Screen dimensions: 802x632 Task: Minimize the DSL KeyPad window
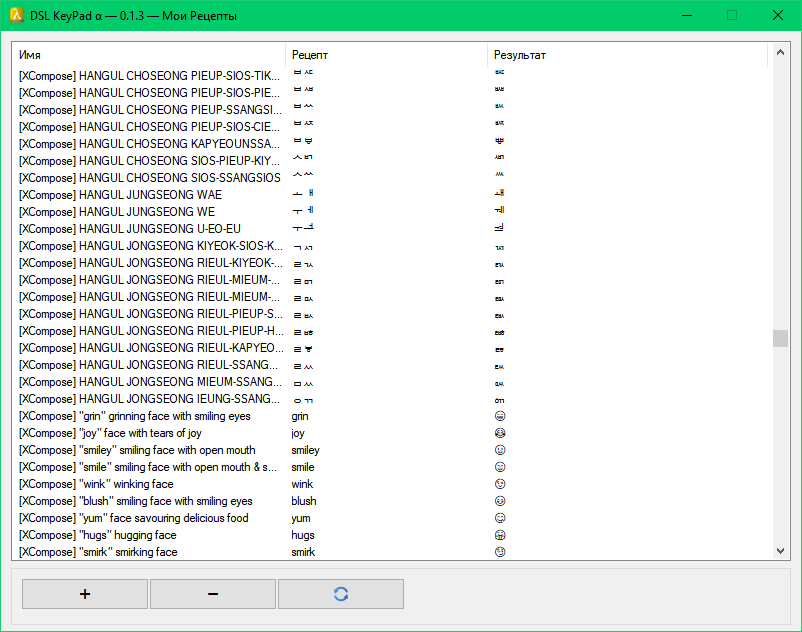coord(686,15)
